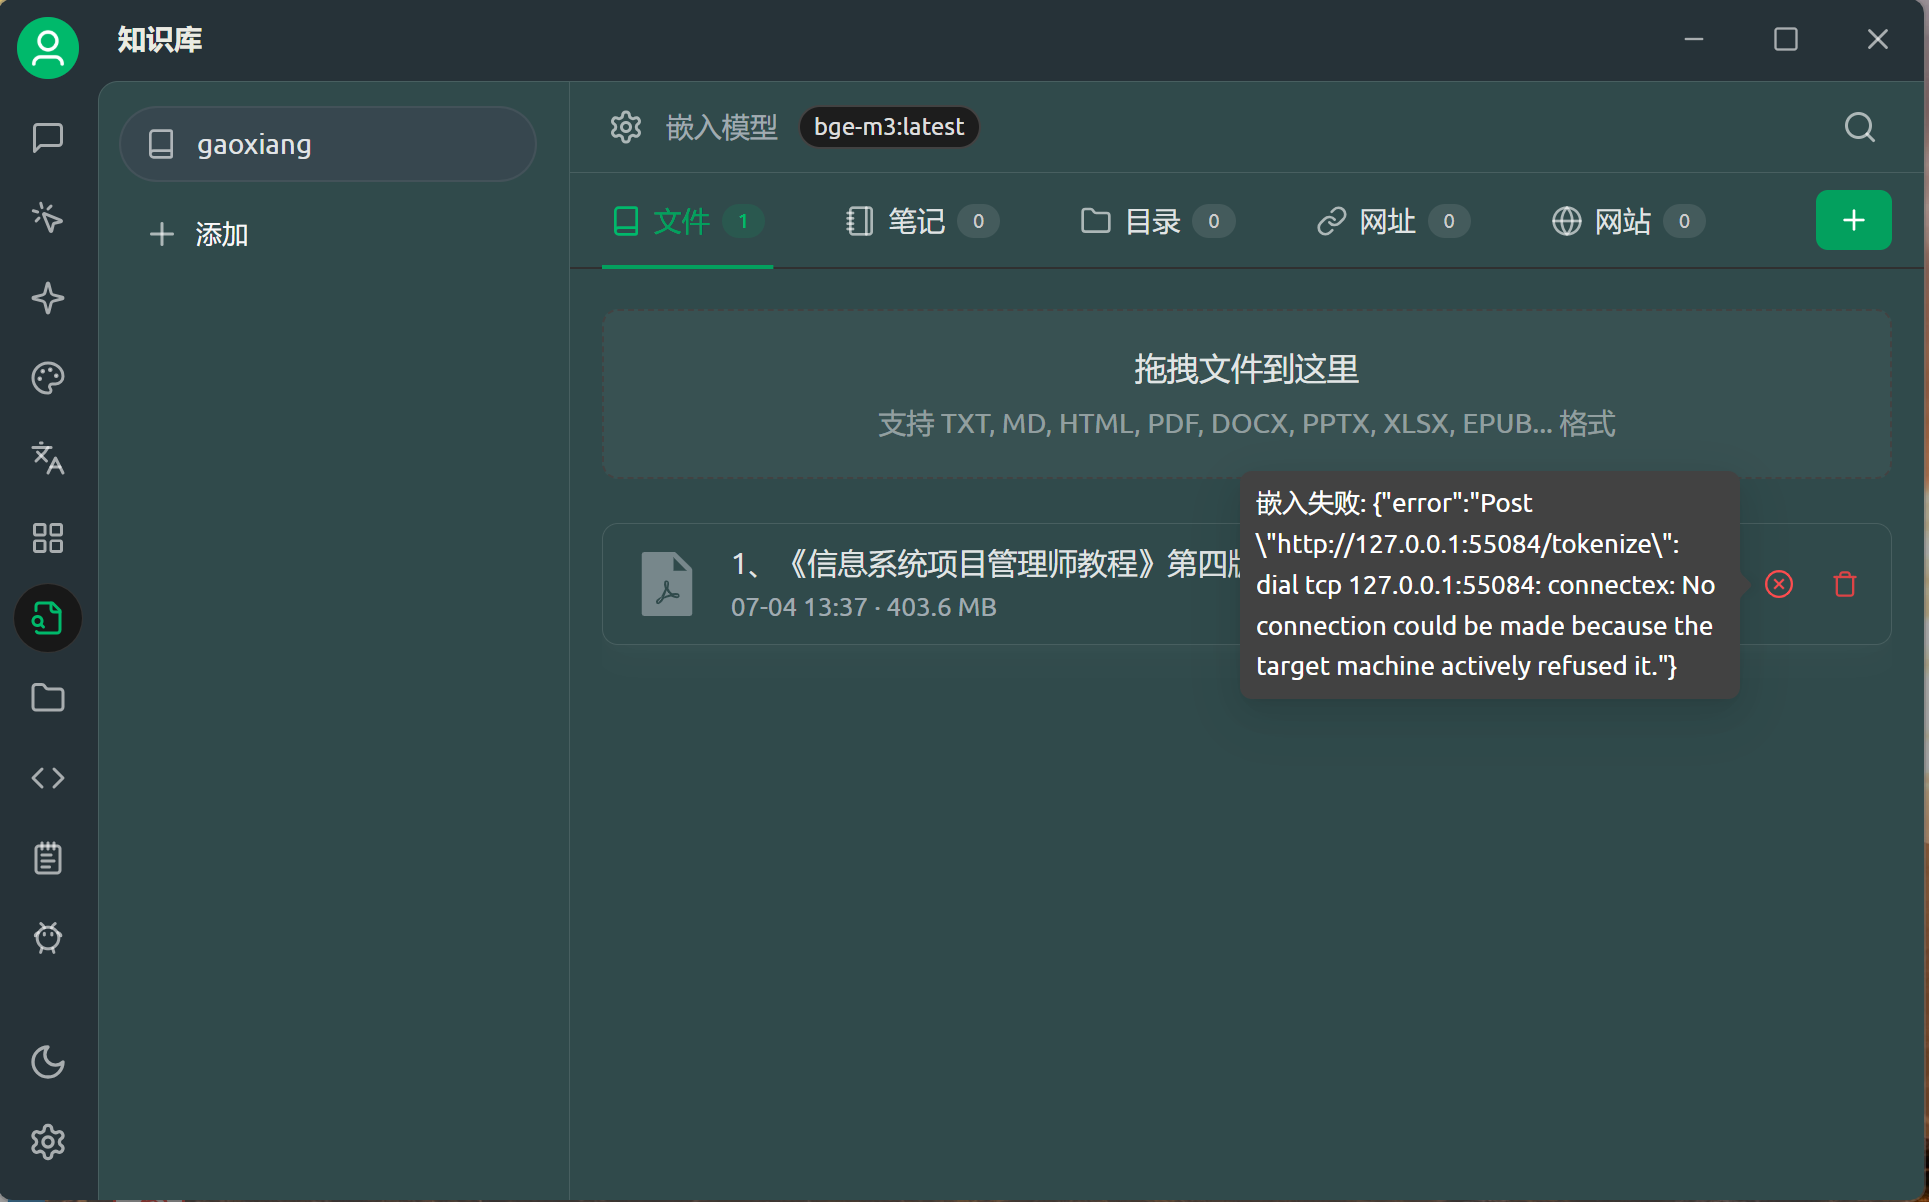Screen dimensions: 1929x1202
Task: Open the code tools sidebar icon
Action: coord(48,778)
